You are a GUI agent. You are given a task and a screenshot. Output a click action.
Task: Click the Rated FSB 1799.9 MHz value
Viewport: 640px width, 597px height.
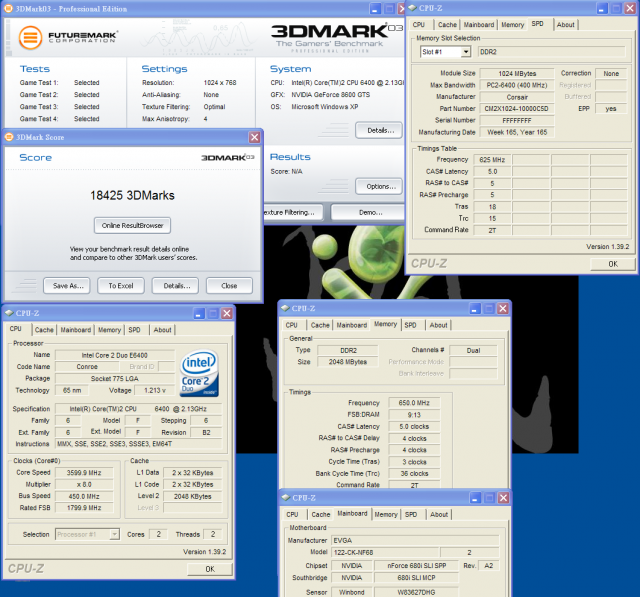pos(84,508)
